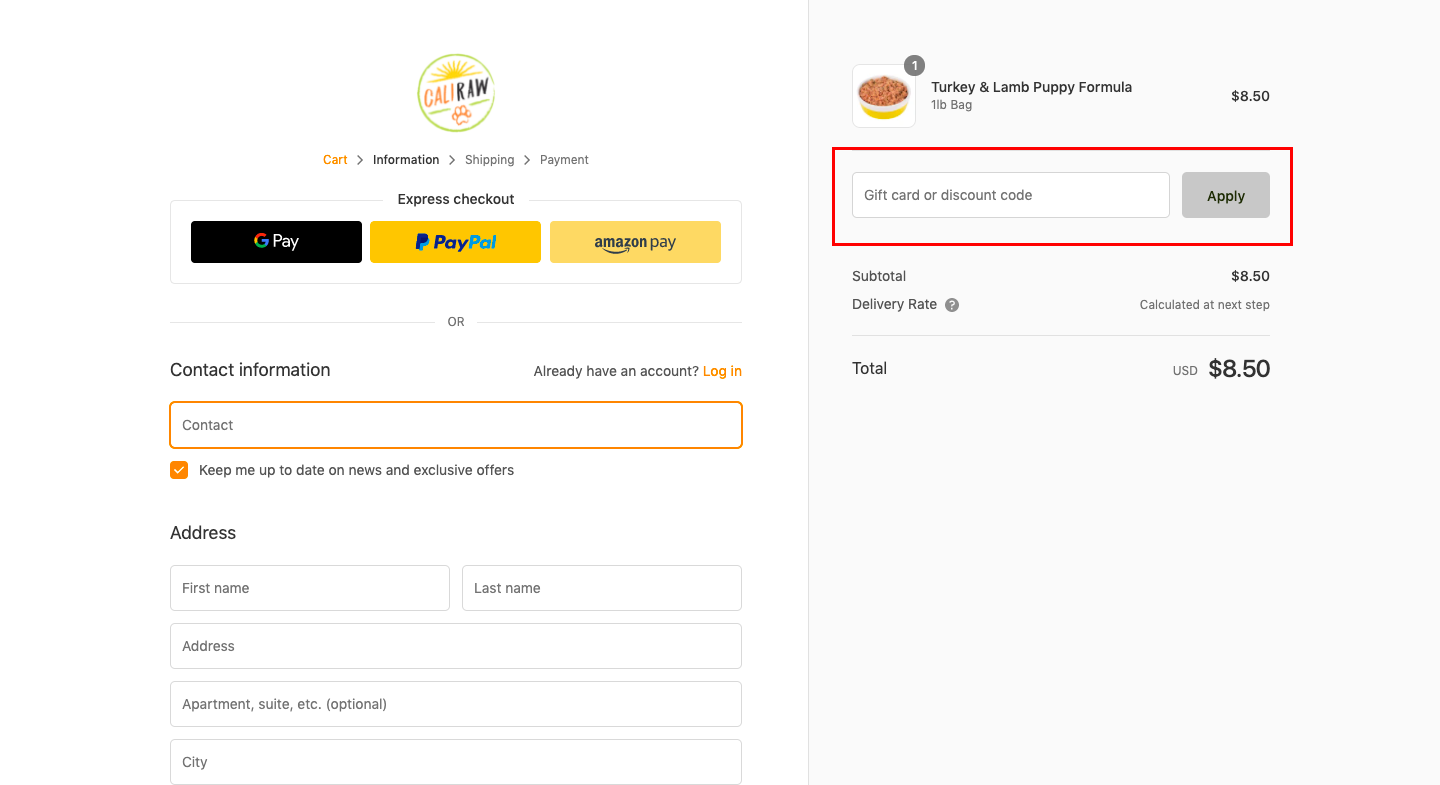Click the gift card or discount code field
Viewport: 1440px width, 785px height.
pos(1011,195)
